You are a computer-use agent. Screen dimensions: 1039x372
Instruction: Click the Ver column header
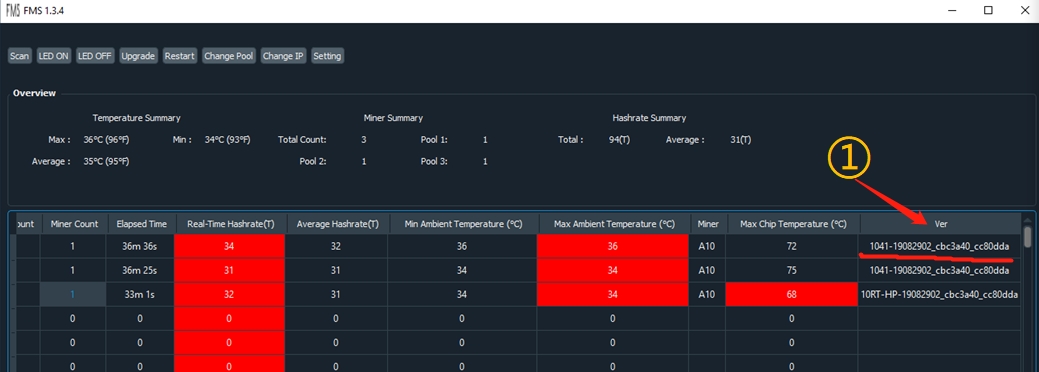tap(940, 224)
